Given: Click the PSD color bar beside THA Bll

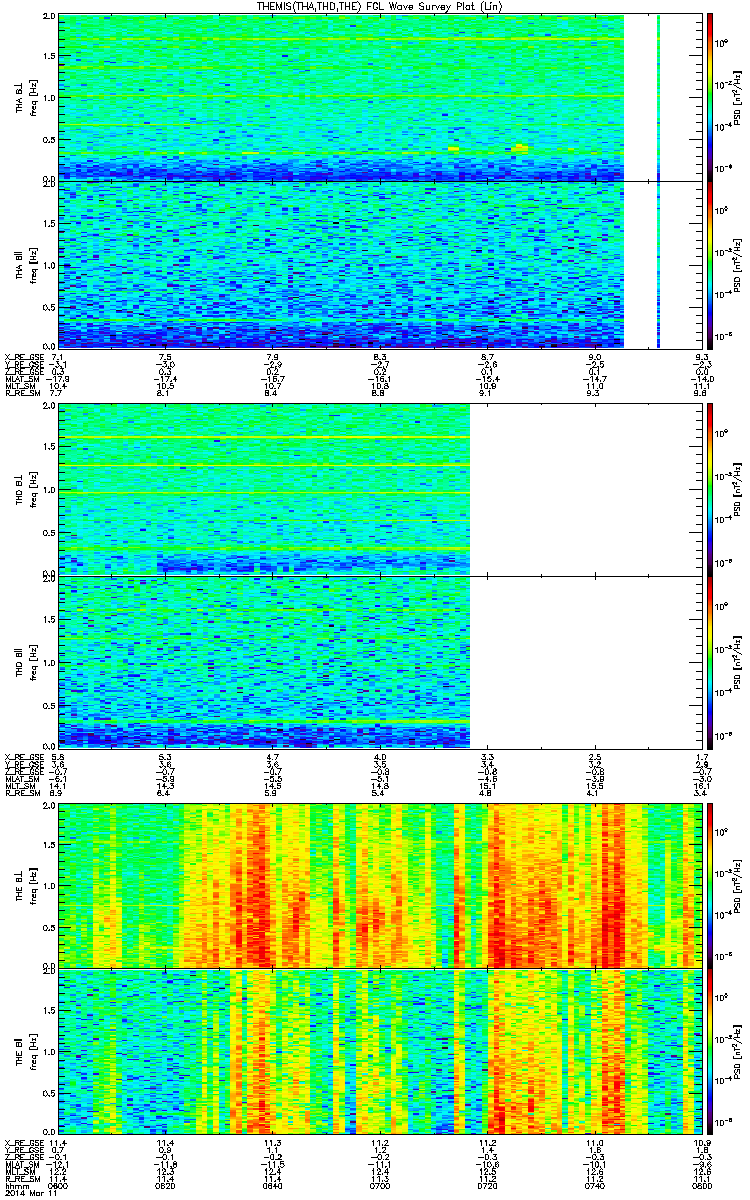Looking at the screenshot, I should [x=710, y=264].
